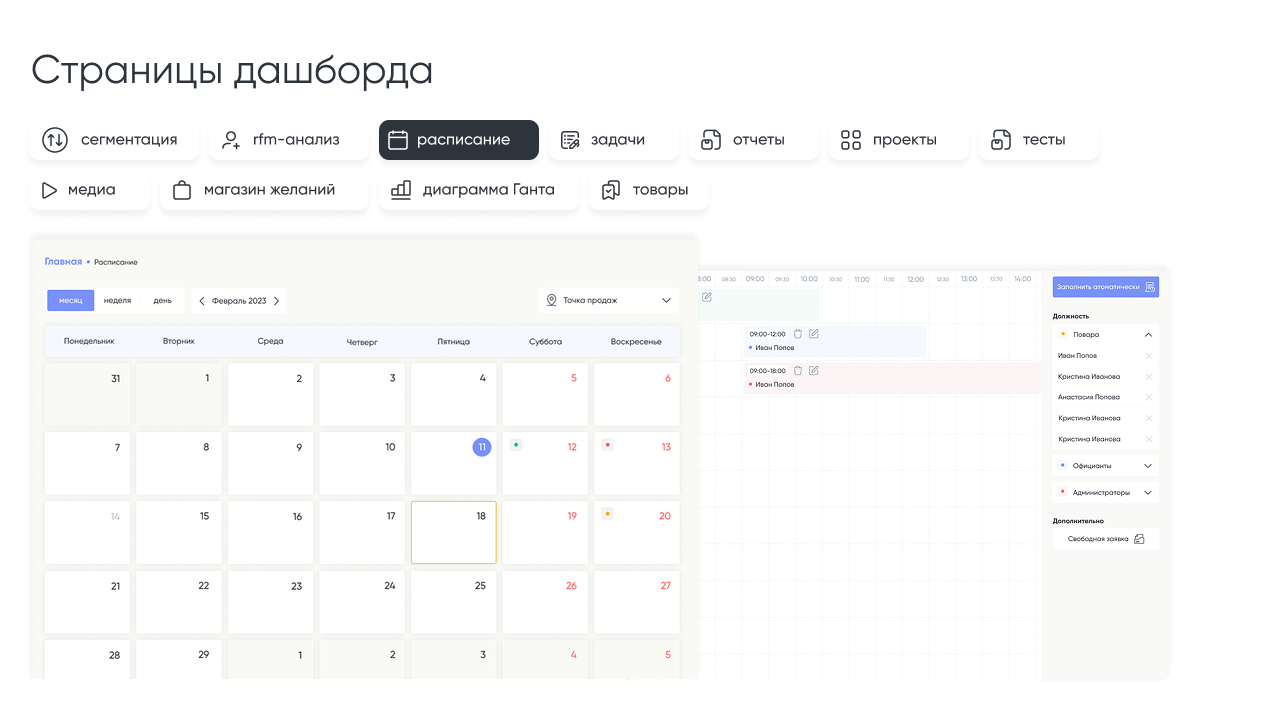Click the тесты document icon
The image size is (1280, 720).
[1001, 140]
